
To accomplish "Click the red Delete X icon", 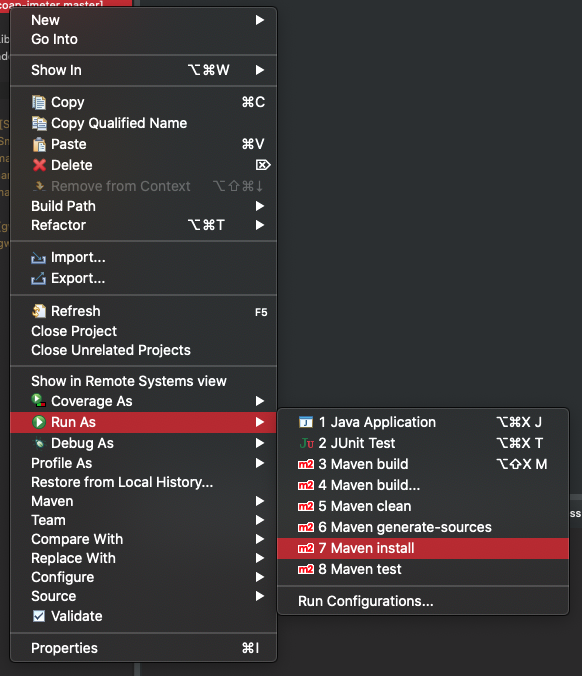I will click(39, 165).
